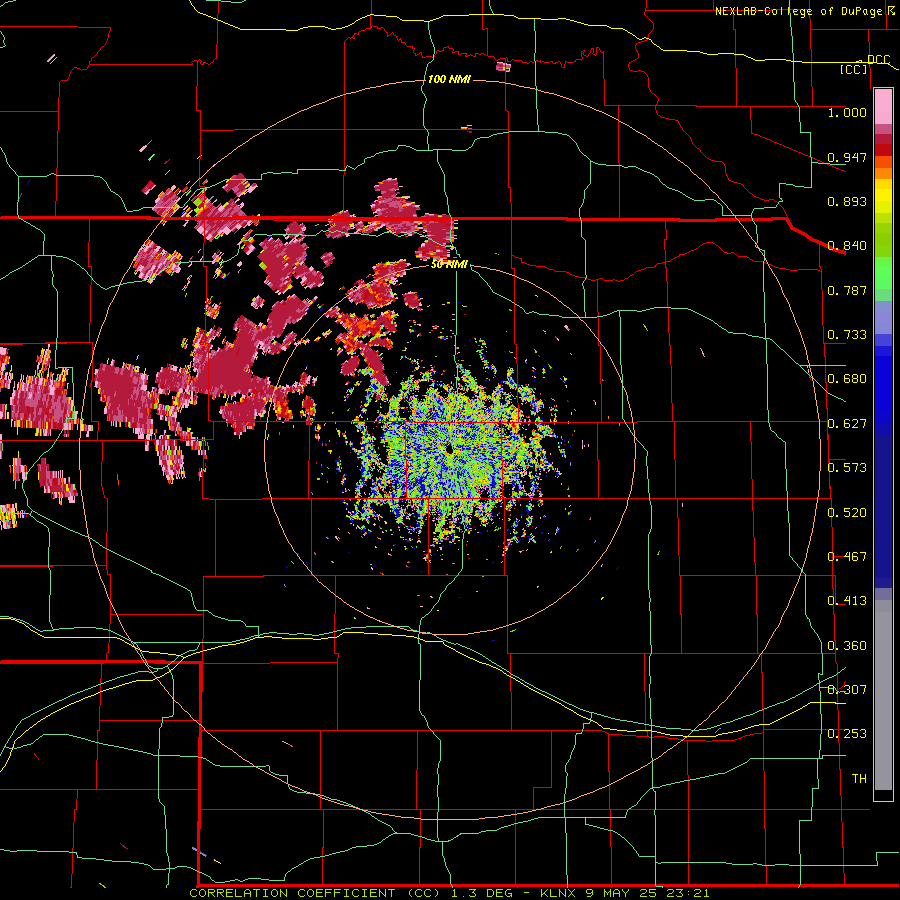Screen dimensions: 900x900
Task: Select the 0.733 scale value
Action: pos(847,335)
